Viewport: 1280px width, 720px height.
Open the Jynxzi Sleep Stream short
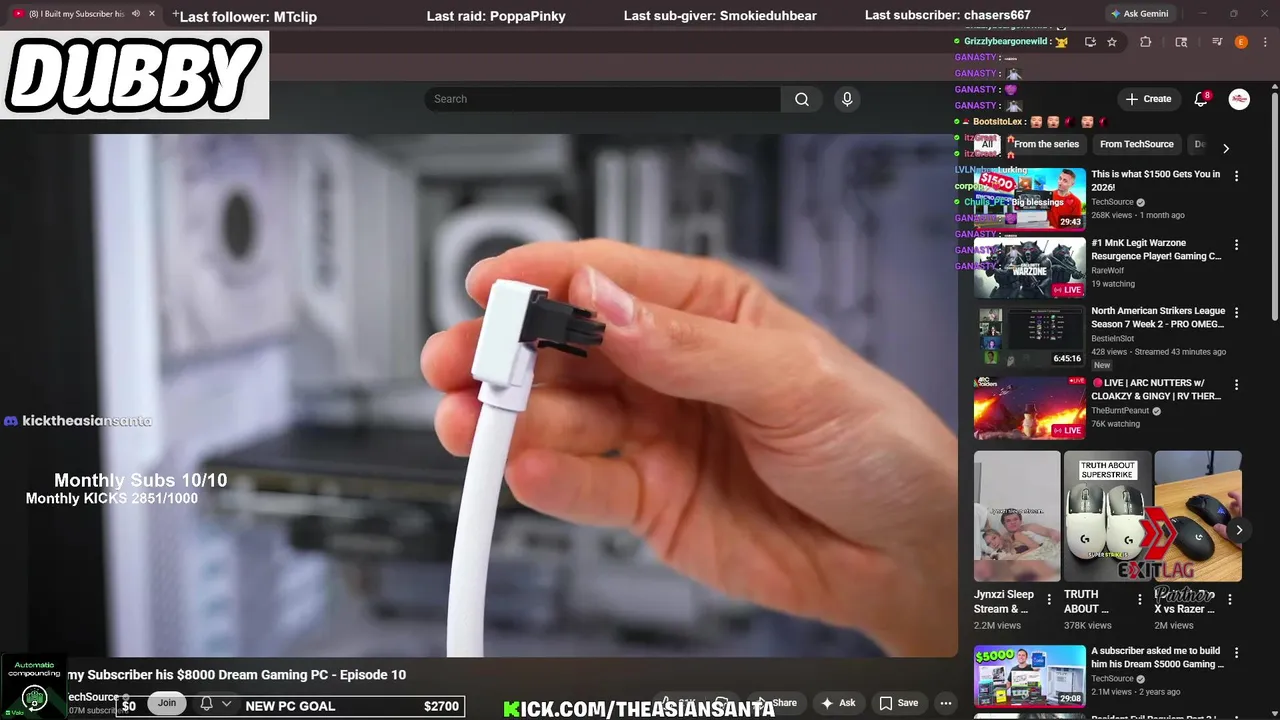click(x=1017, y=516)
